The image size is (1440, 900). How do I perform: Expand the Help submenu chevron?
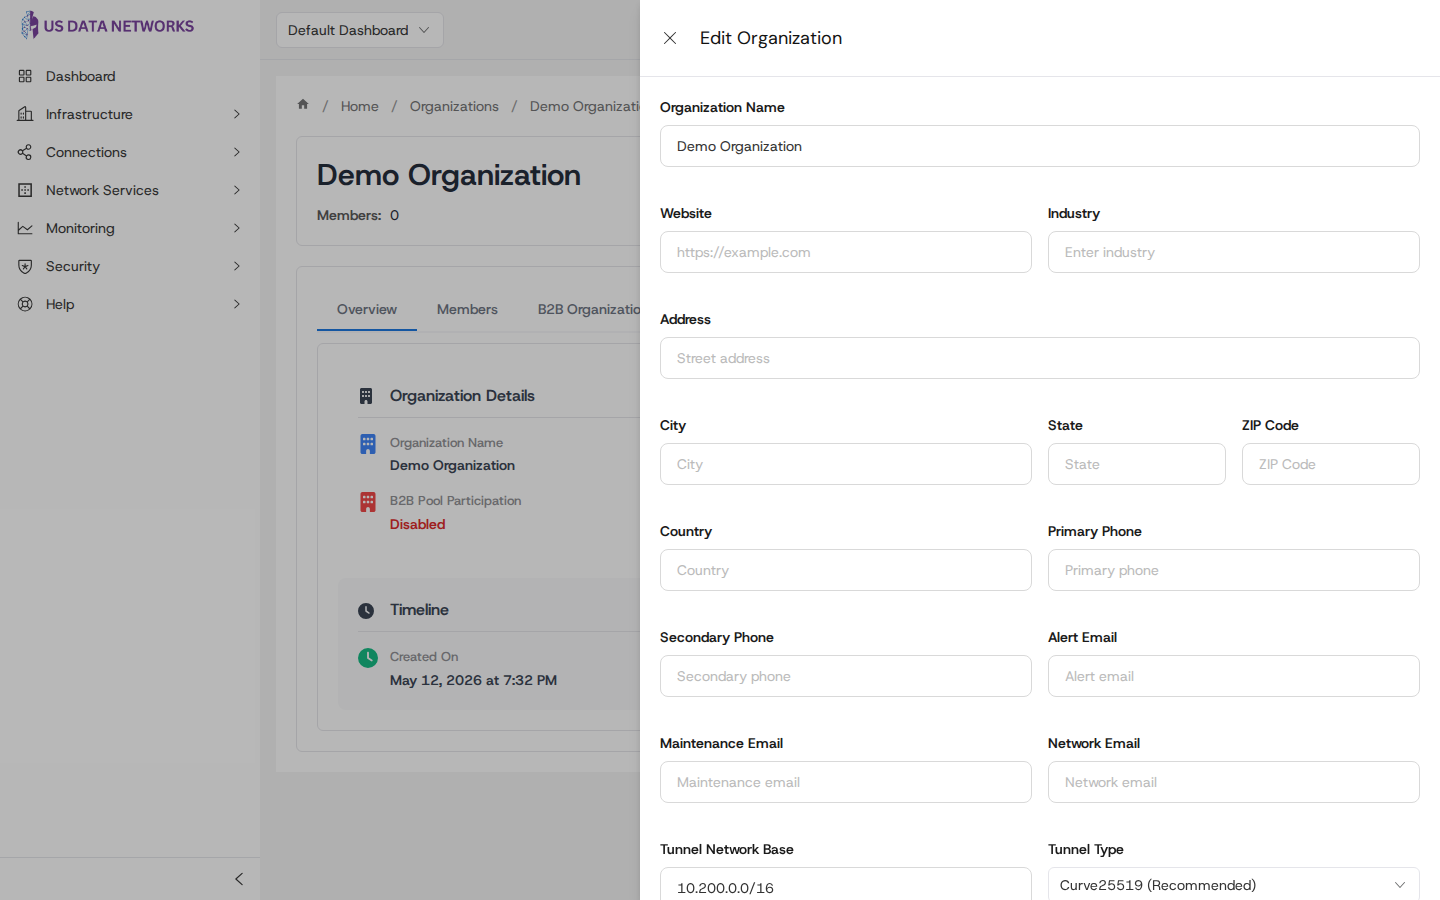tap(237, 304)
